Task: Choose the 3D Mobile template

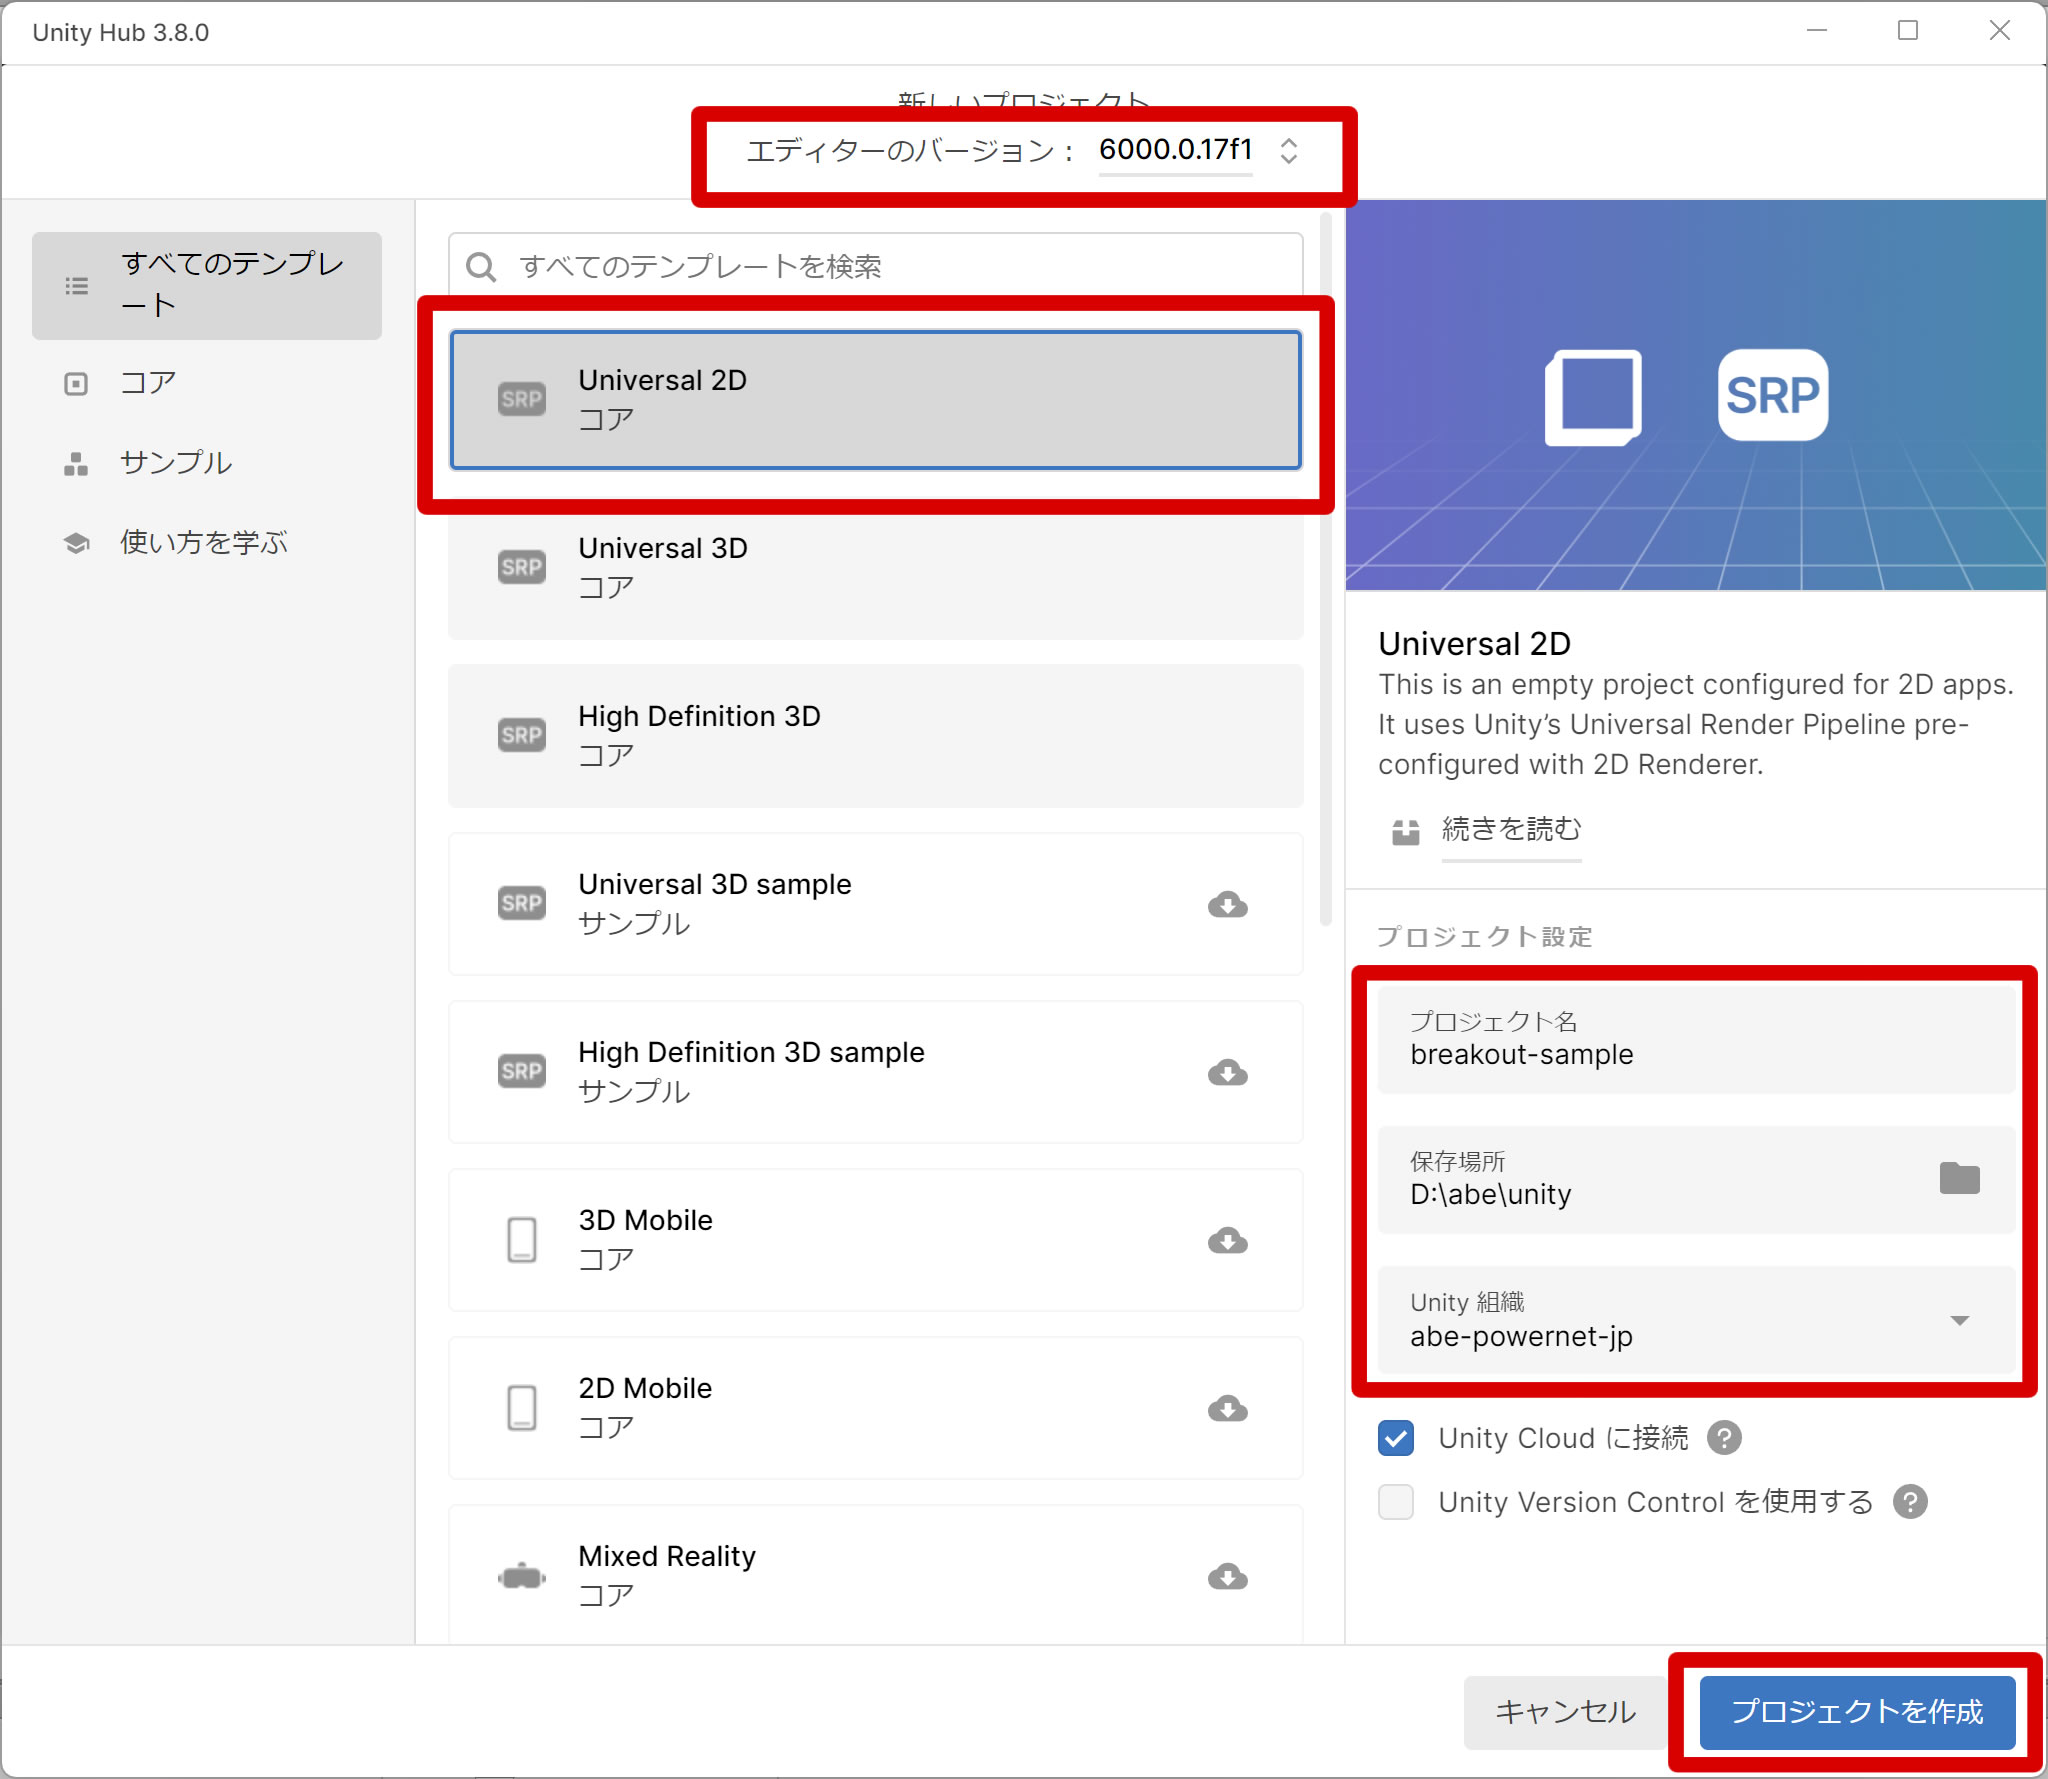Action: pos(875,1240)
